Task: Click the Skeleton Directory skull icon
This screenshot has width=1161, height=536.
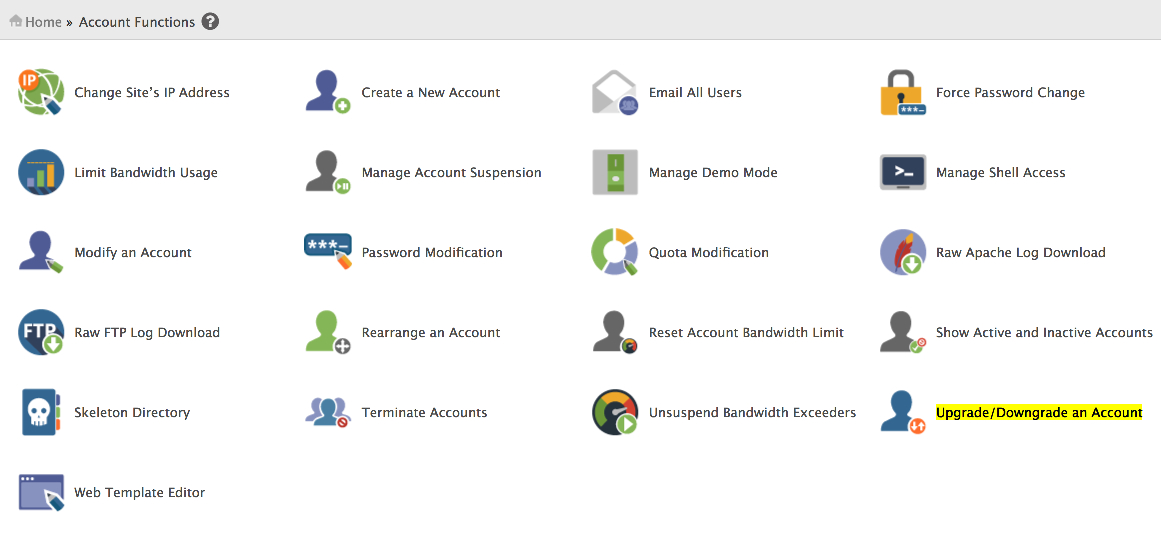Action: coord(41,412)
